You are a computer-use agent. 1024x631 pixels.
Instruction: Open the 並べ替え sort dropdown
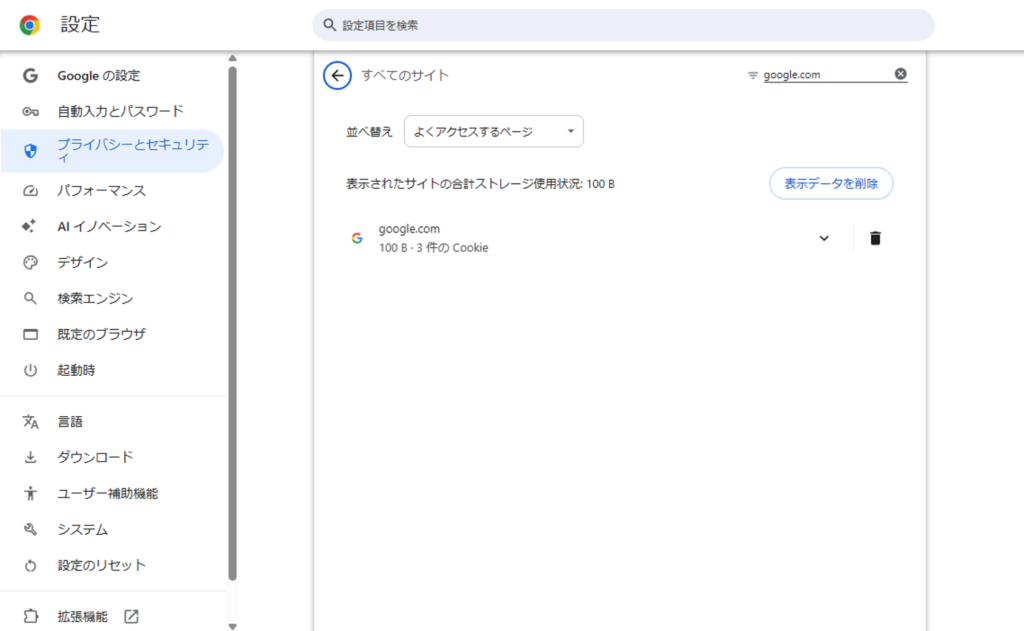(x=494, y=131)
